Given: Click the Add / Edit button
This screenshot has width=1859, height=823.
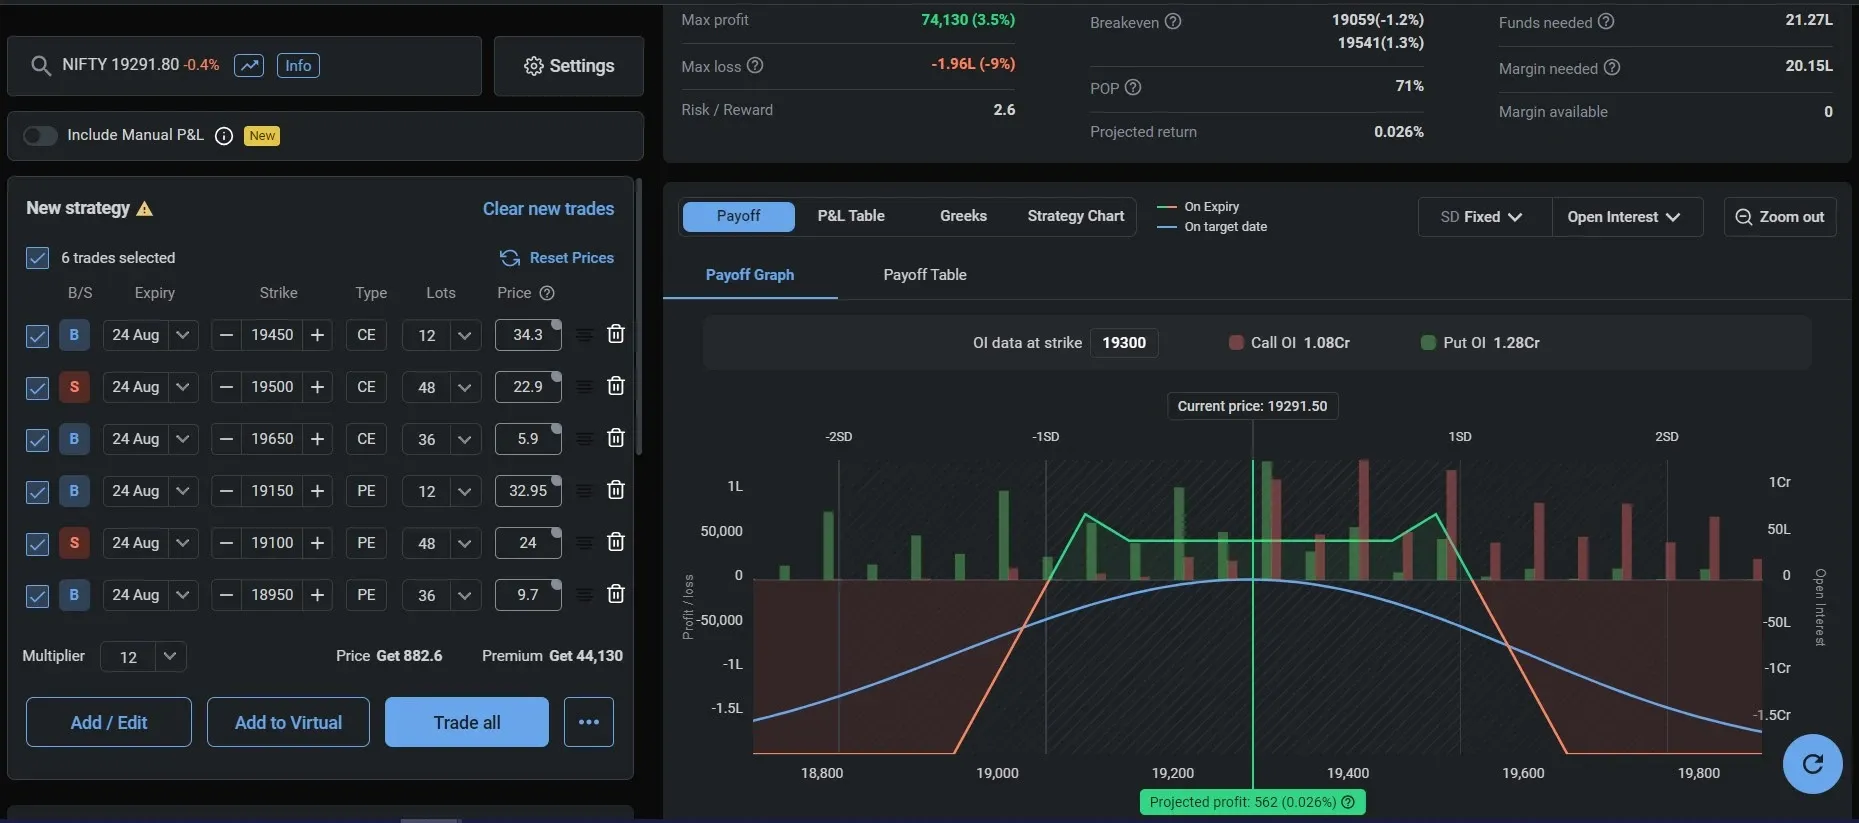Looking at the screenshot, I should [x=109, y=722].
